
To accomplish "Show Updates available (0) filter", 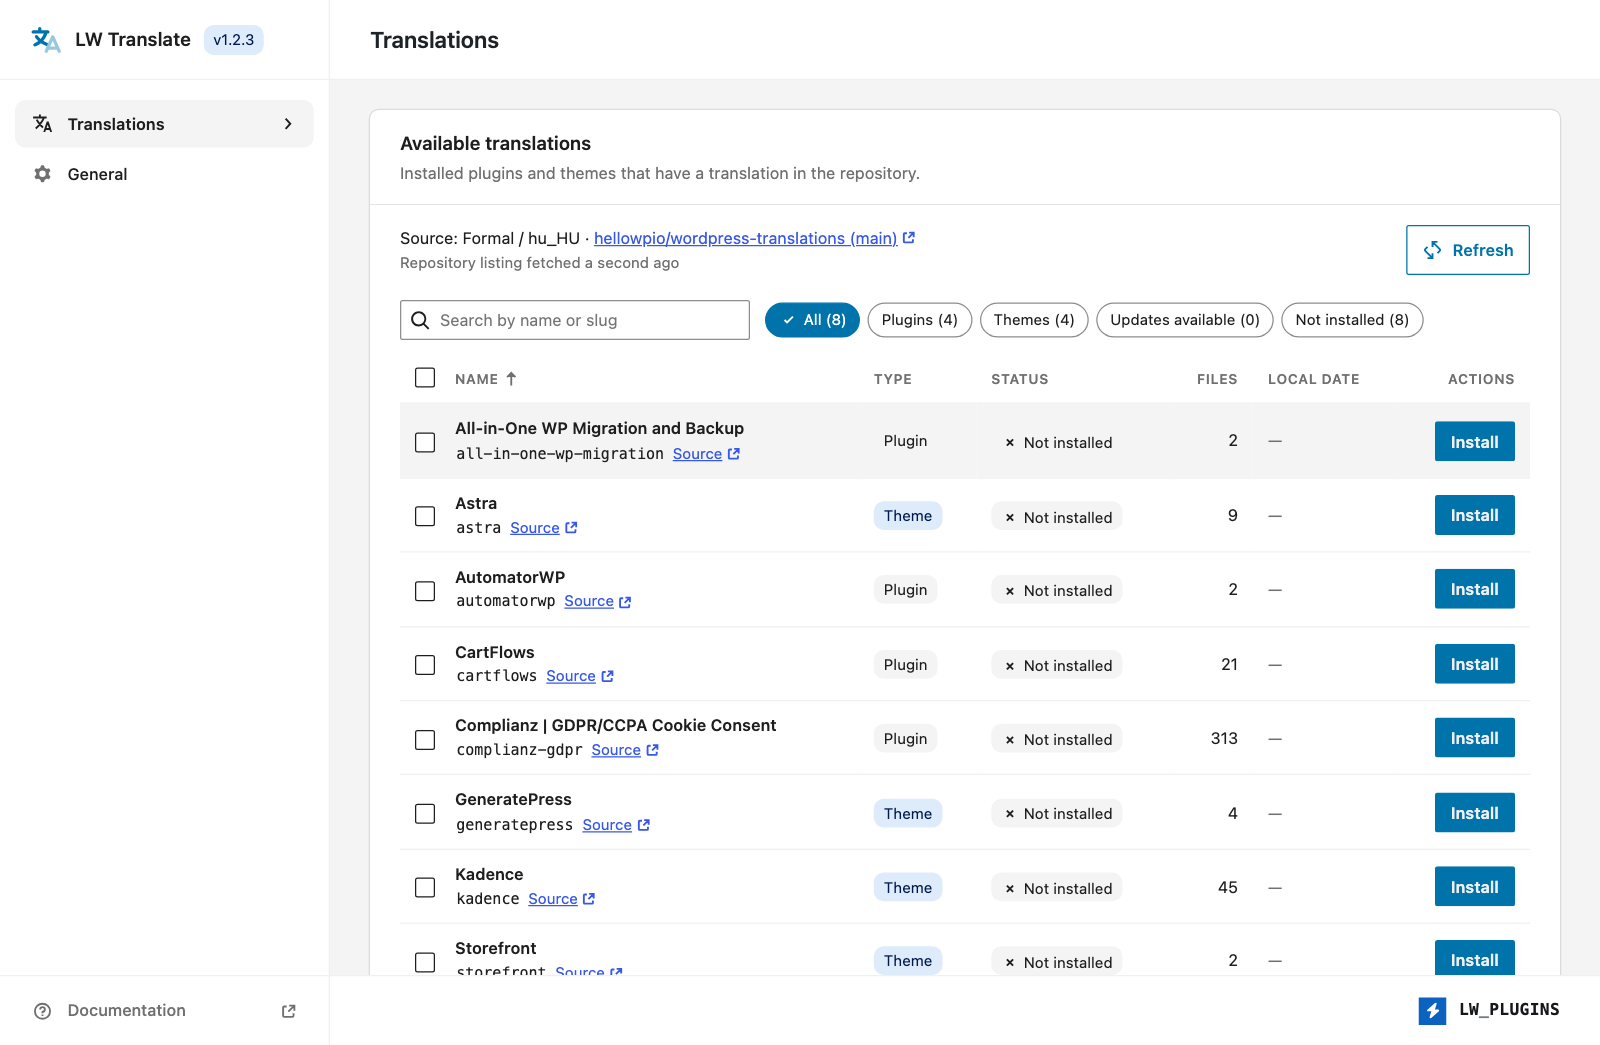I will tap(1185, 320).
